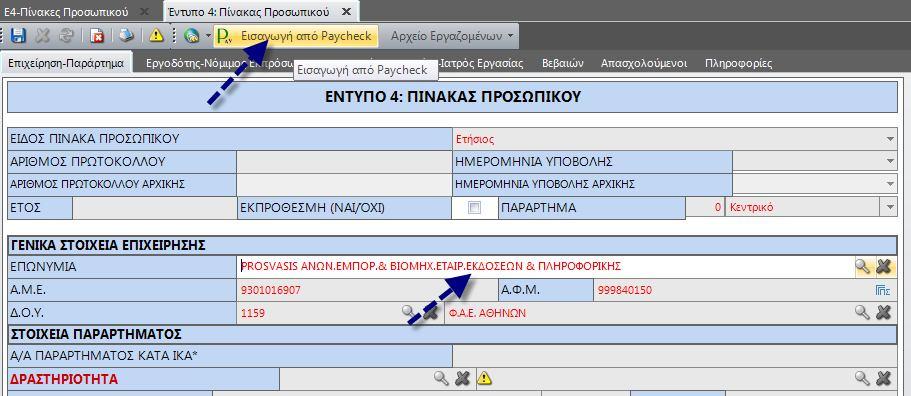
Task: Select the Επιχείρηση-Παράρτημα tab
Action: tap(66, 63)
